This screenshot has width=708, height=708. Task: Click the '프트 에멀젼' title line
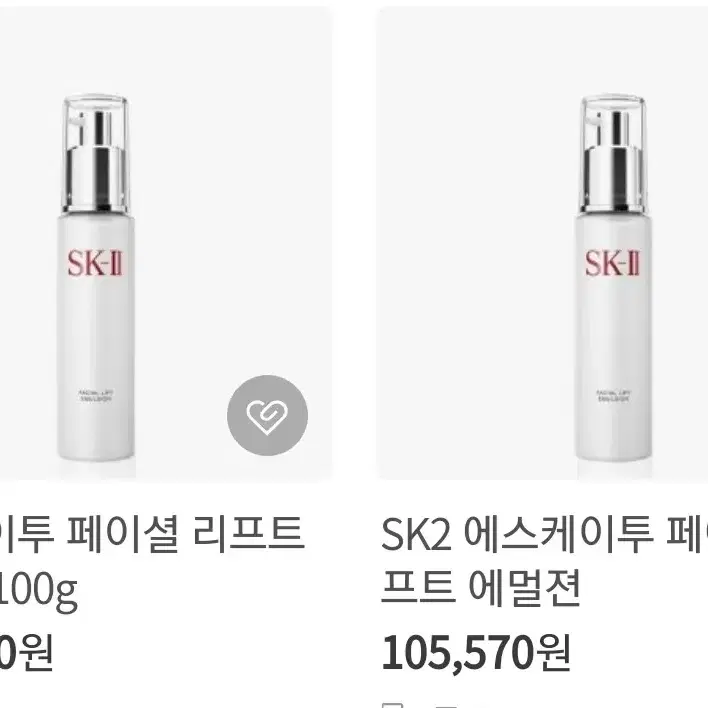click(x=480, y=587)
